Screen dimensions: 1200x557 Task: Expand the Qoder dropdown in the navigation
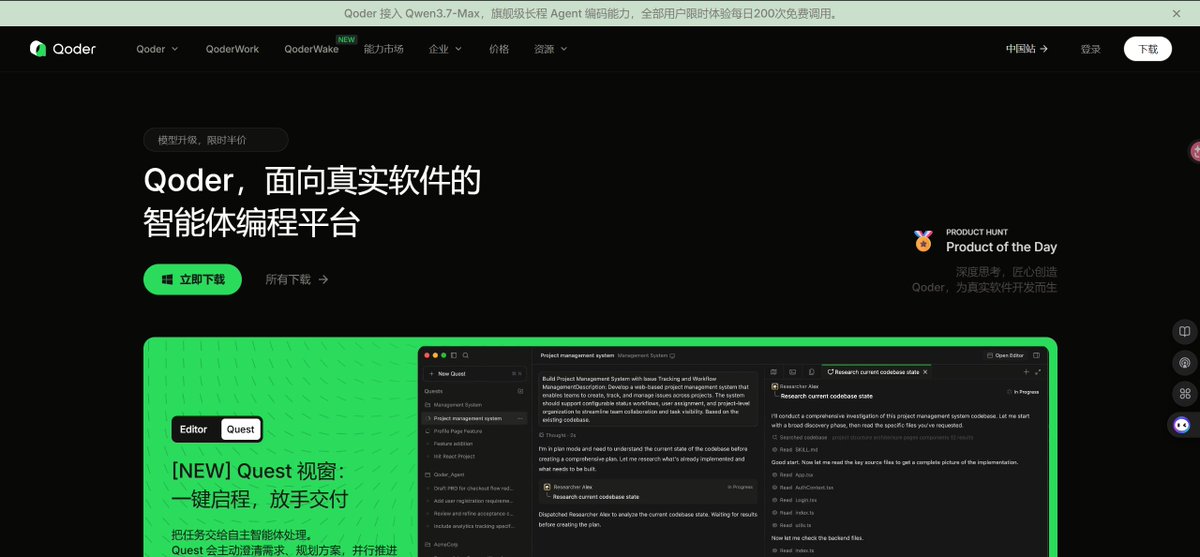pos(157,49)
